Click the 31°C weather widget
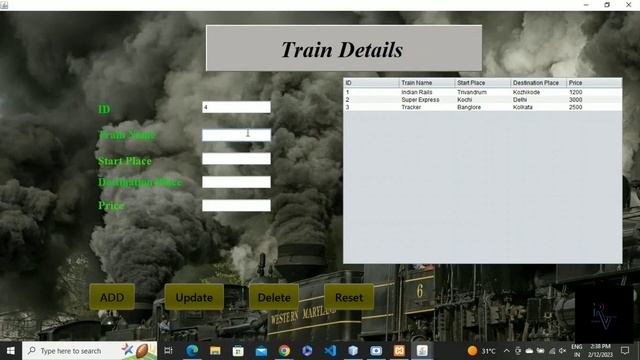Viewport: 640px width, 360px height. [482, 351]
